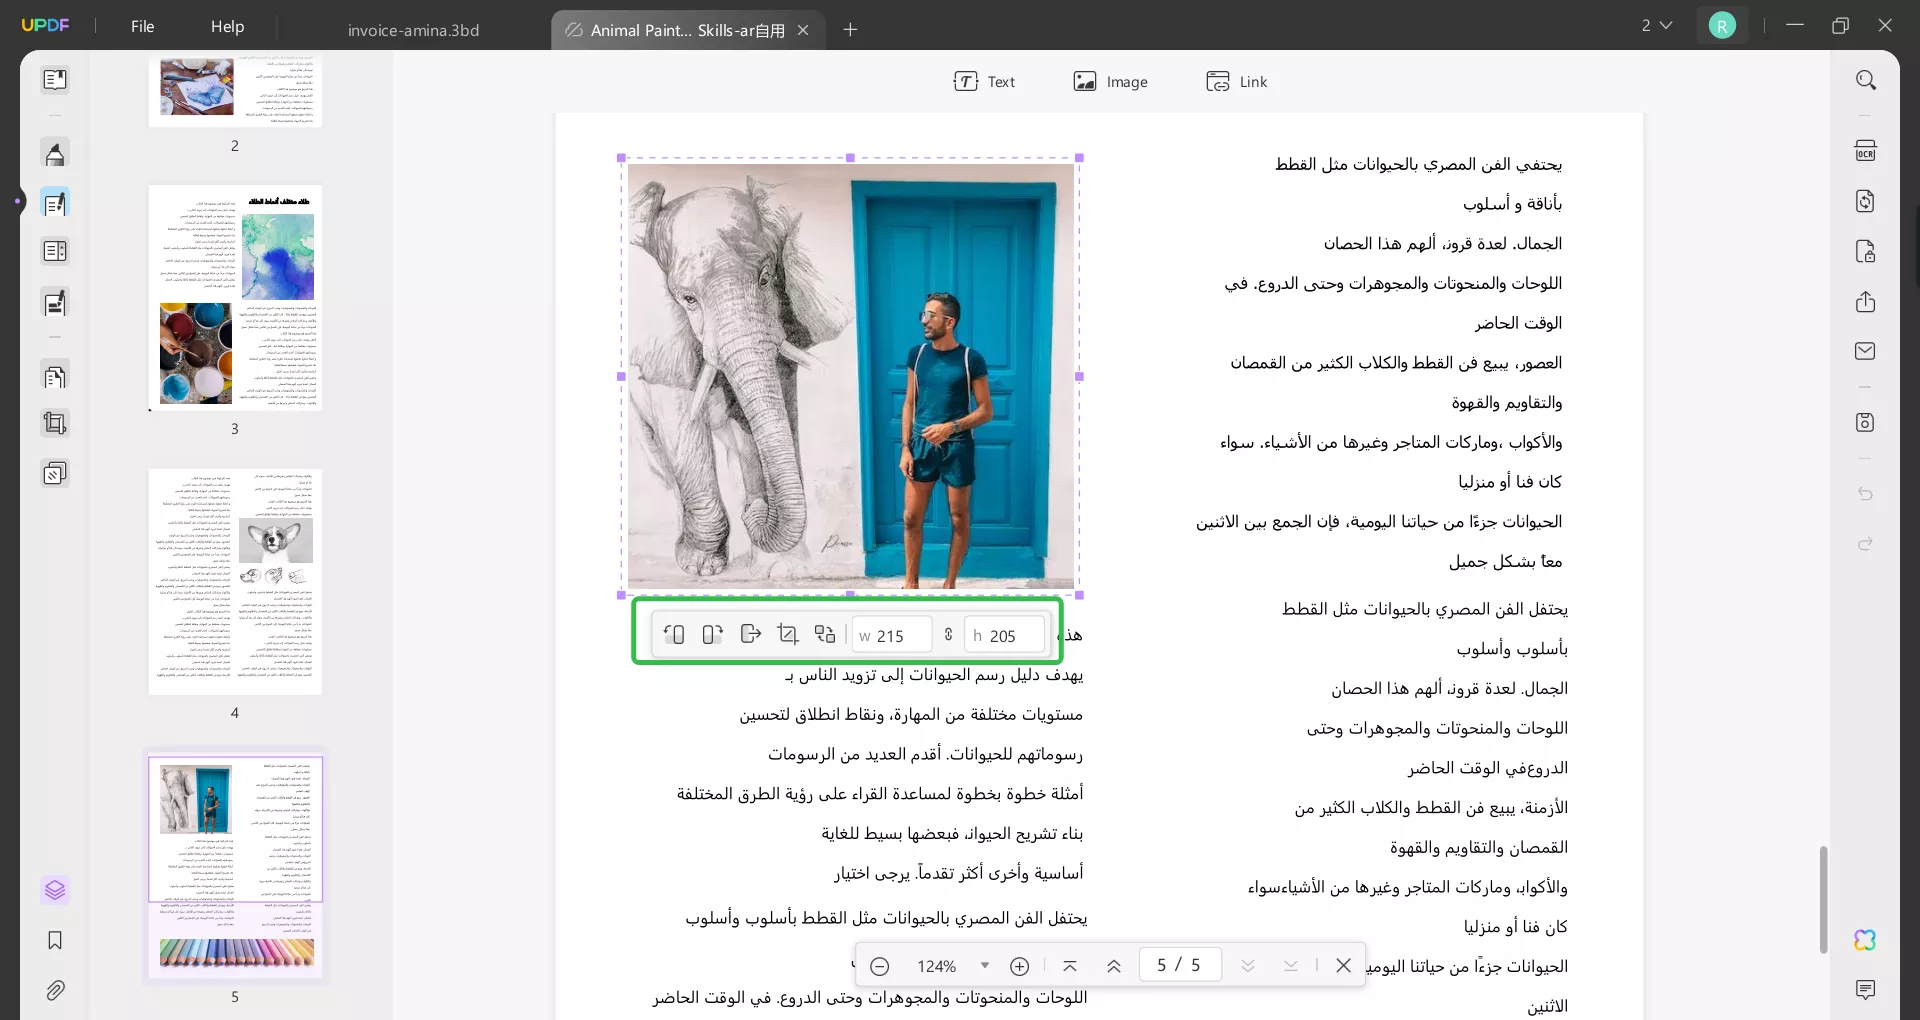The image size is (1920, 1020).
Task: Click the image height field
Action: click(1005, 635)
